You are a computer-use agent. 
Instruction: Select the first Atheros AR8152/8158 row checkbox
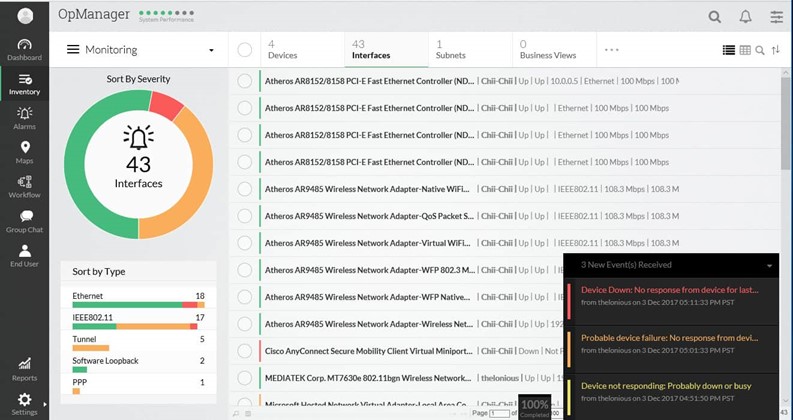[245, 81]
